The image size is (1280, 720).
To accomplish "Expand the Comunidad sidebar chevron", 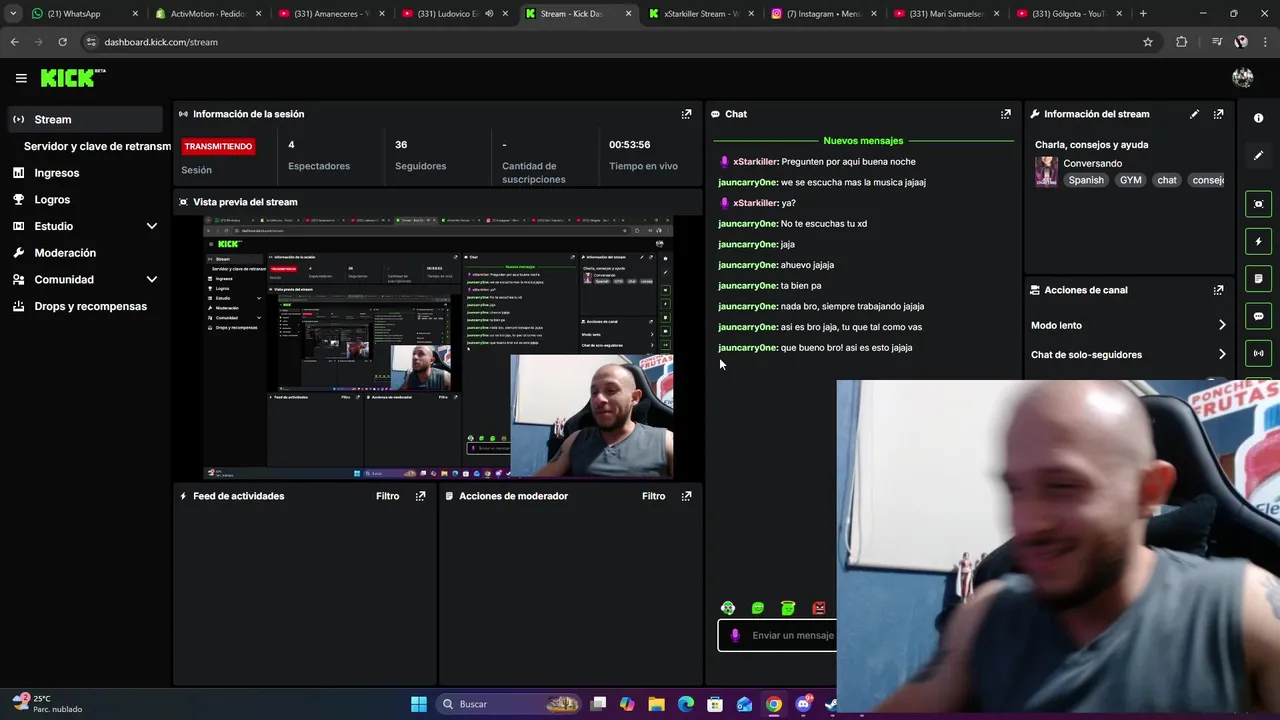I will click(152, 280).
